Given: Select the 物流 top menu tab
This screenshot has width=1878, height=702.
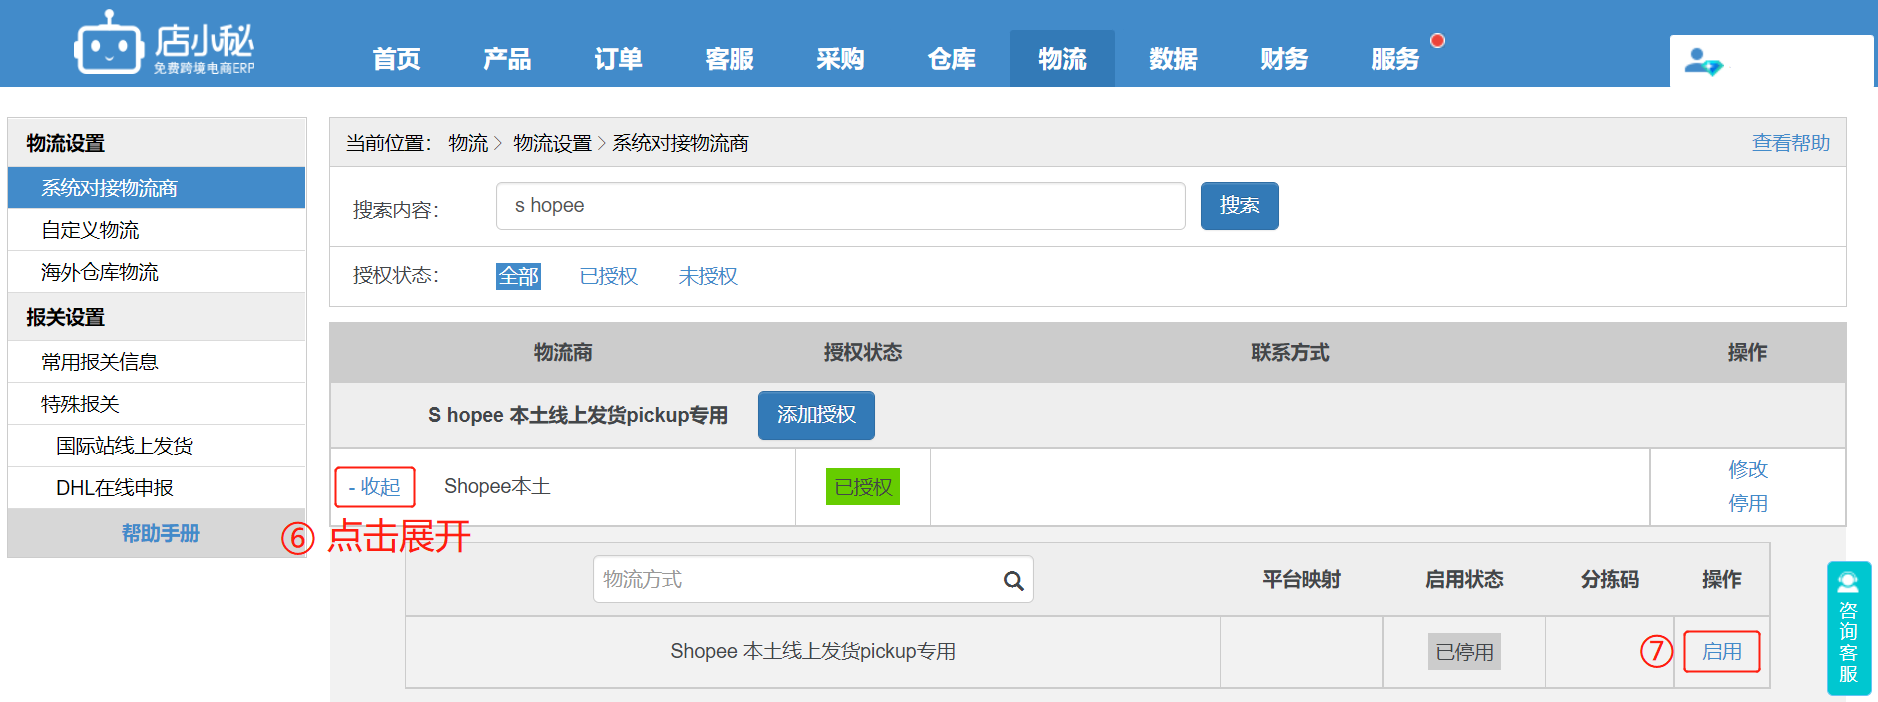Looking at the screenshot, I should pyautogui.click(x=1062, y=59).
